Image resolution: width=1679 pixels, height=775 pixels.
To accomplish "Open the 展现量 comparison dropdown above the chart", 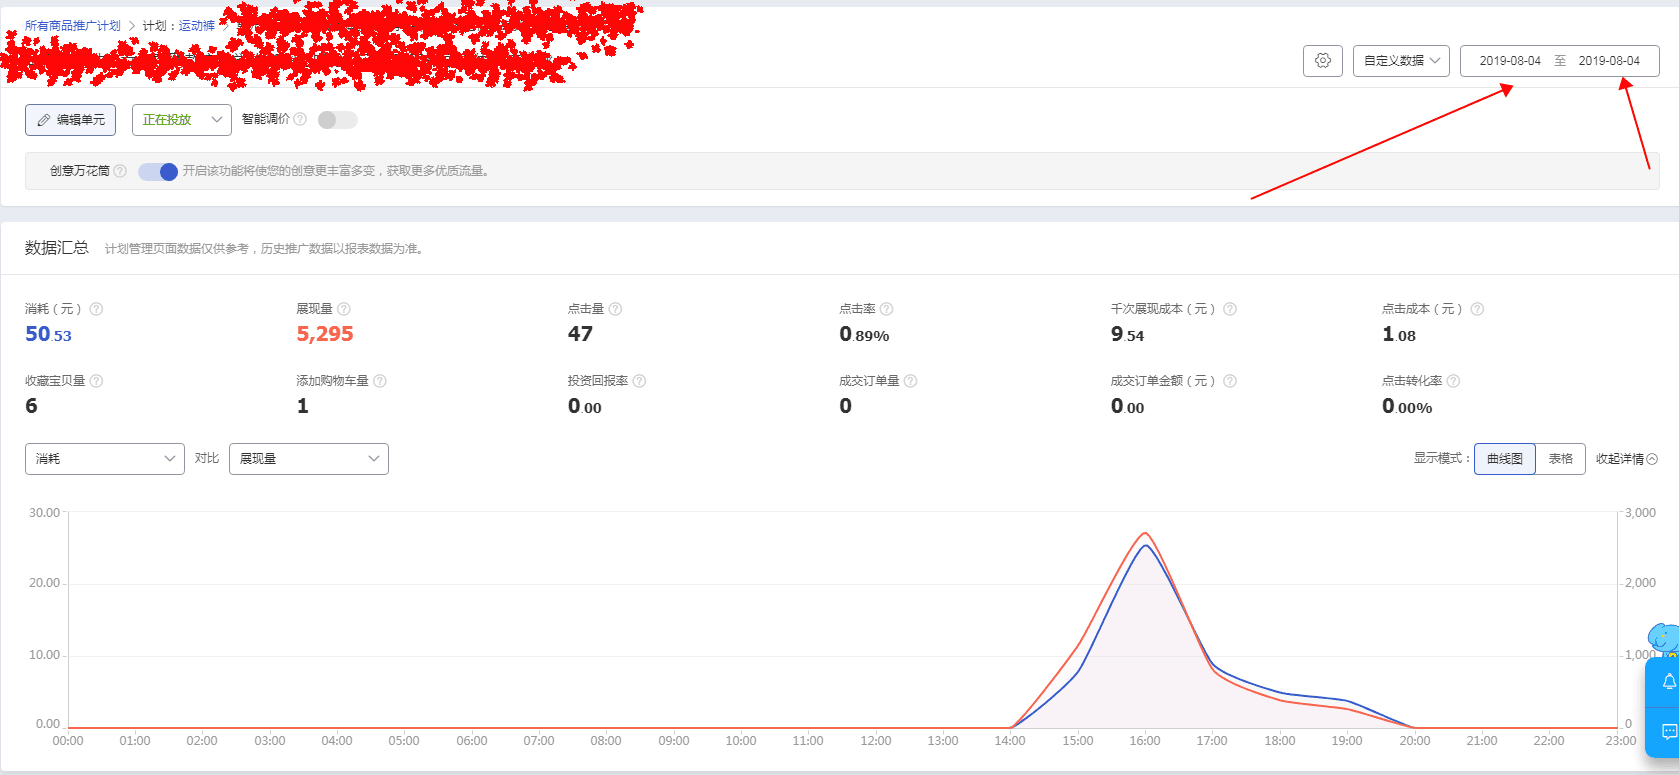I will coord(309,459).
